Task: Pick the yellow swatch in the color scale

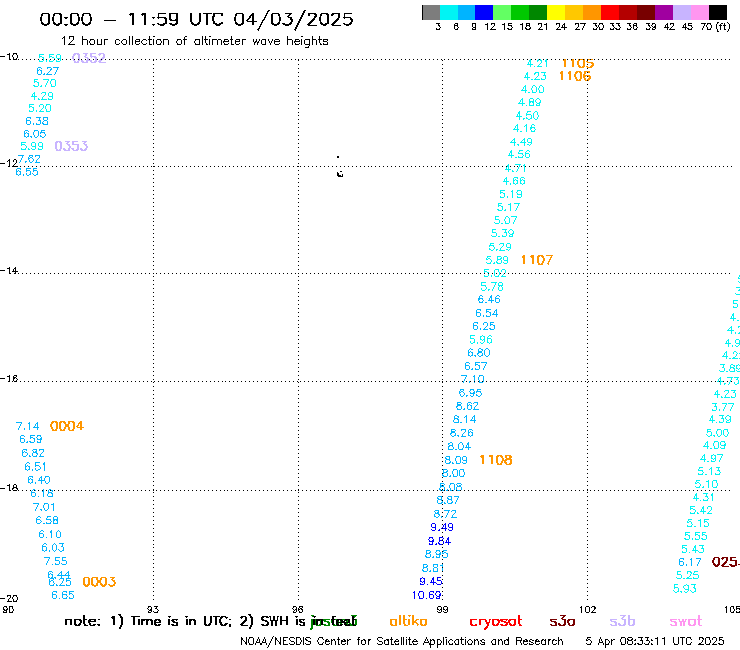Action: point(556,12)
